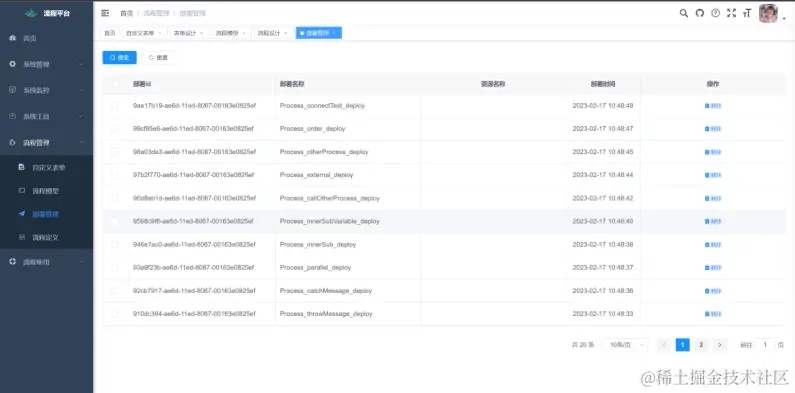Screen dimensions: 795x393
Task: Open 自定义表单 in the sidebar submenu
Action: coord(46,167)
